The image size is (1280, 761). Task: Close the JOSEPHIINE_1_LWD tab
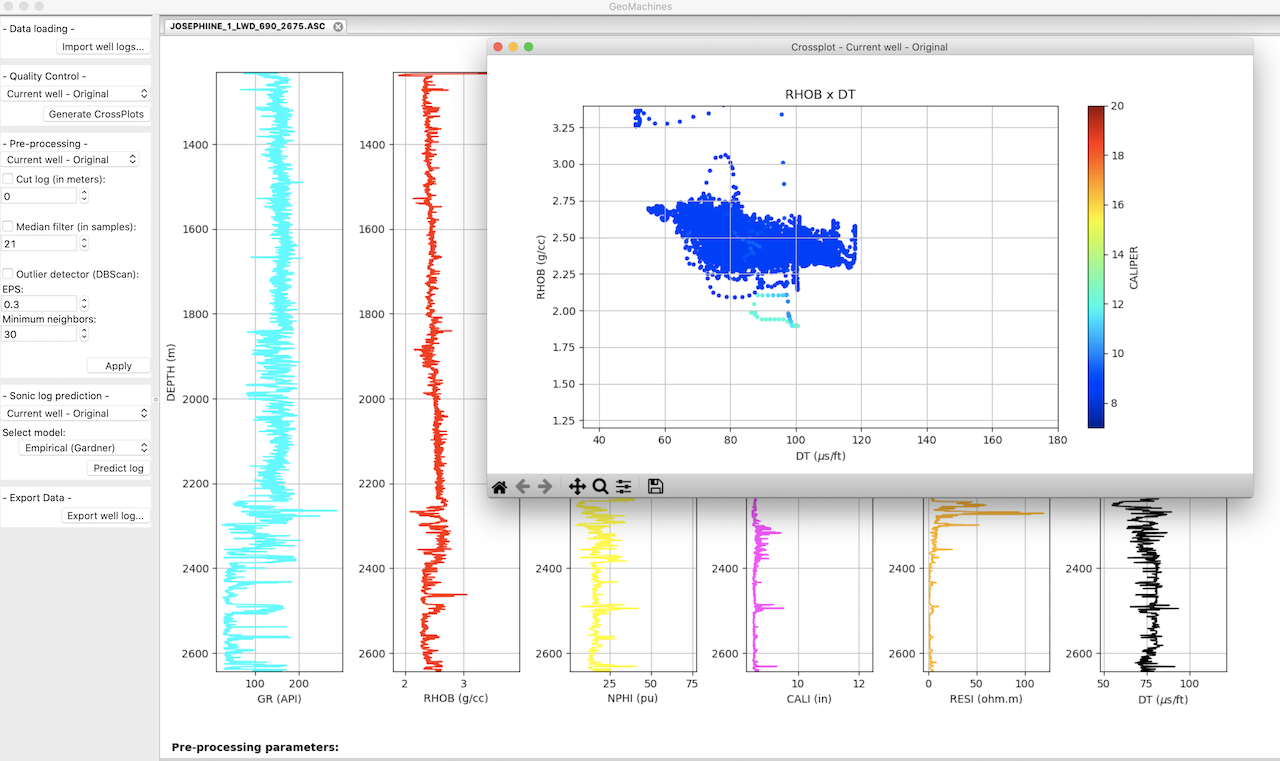(338, 27)
